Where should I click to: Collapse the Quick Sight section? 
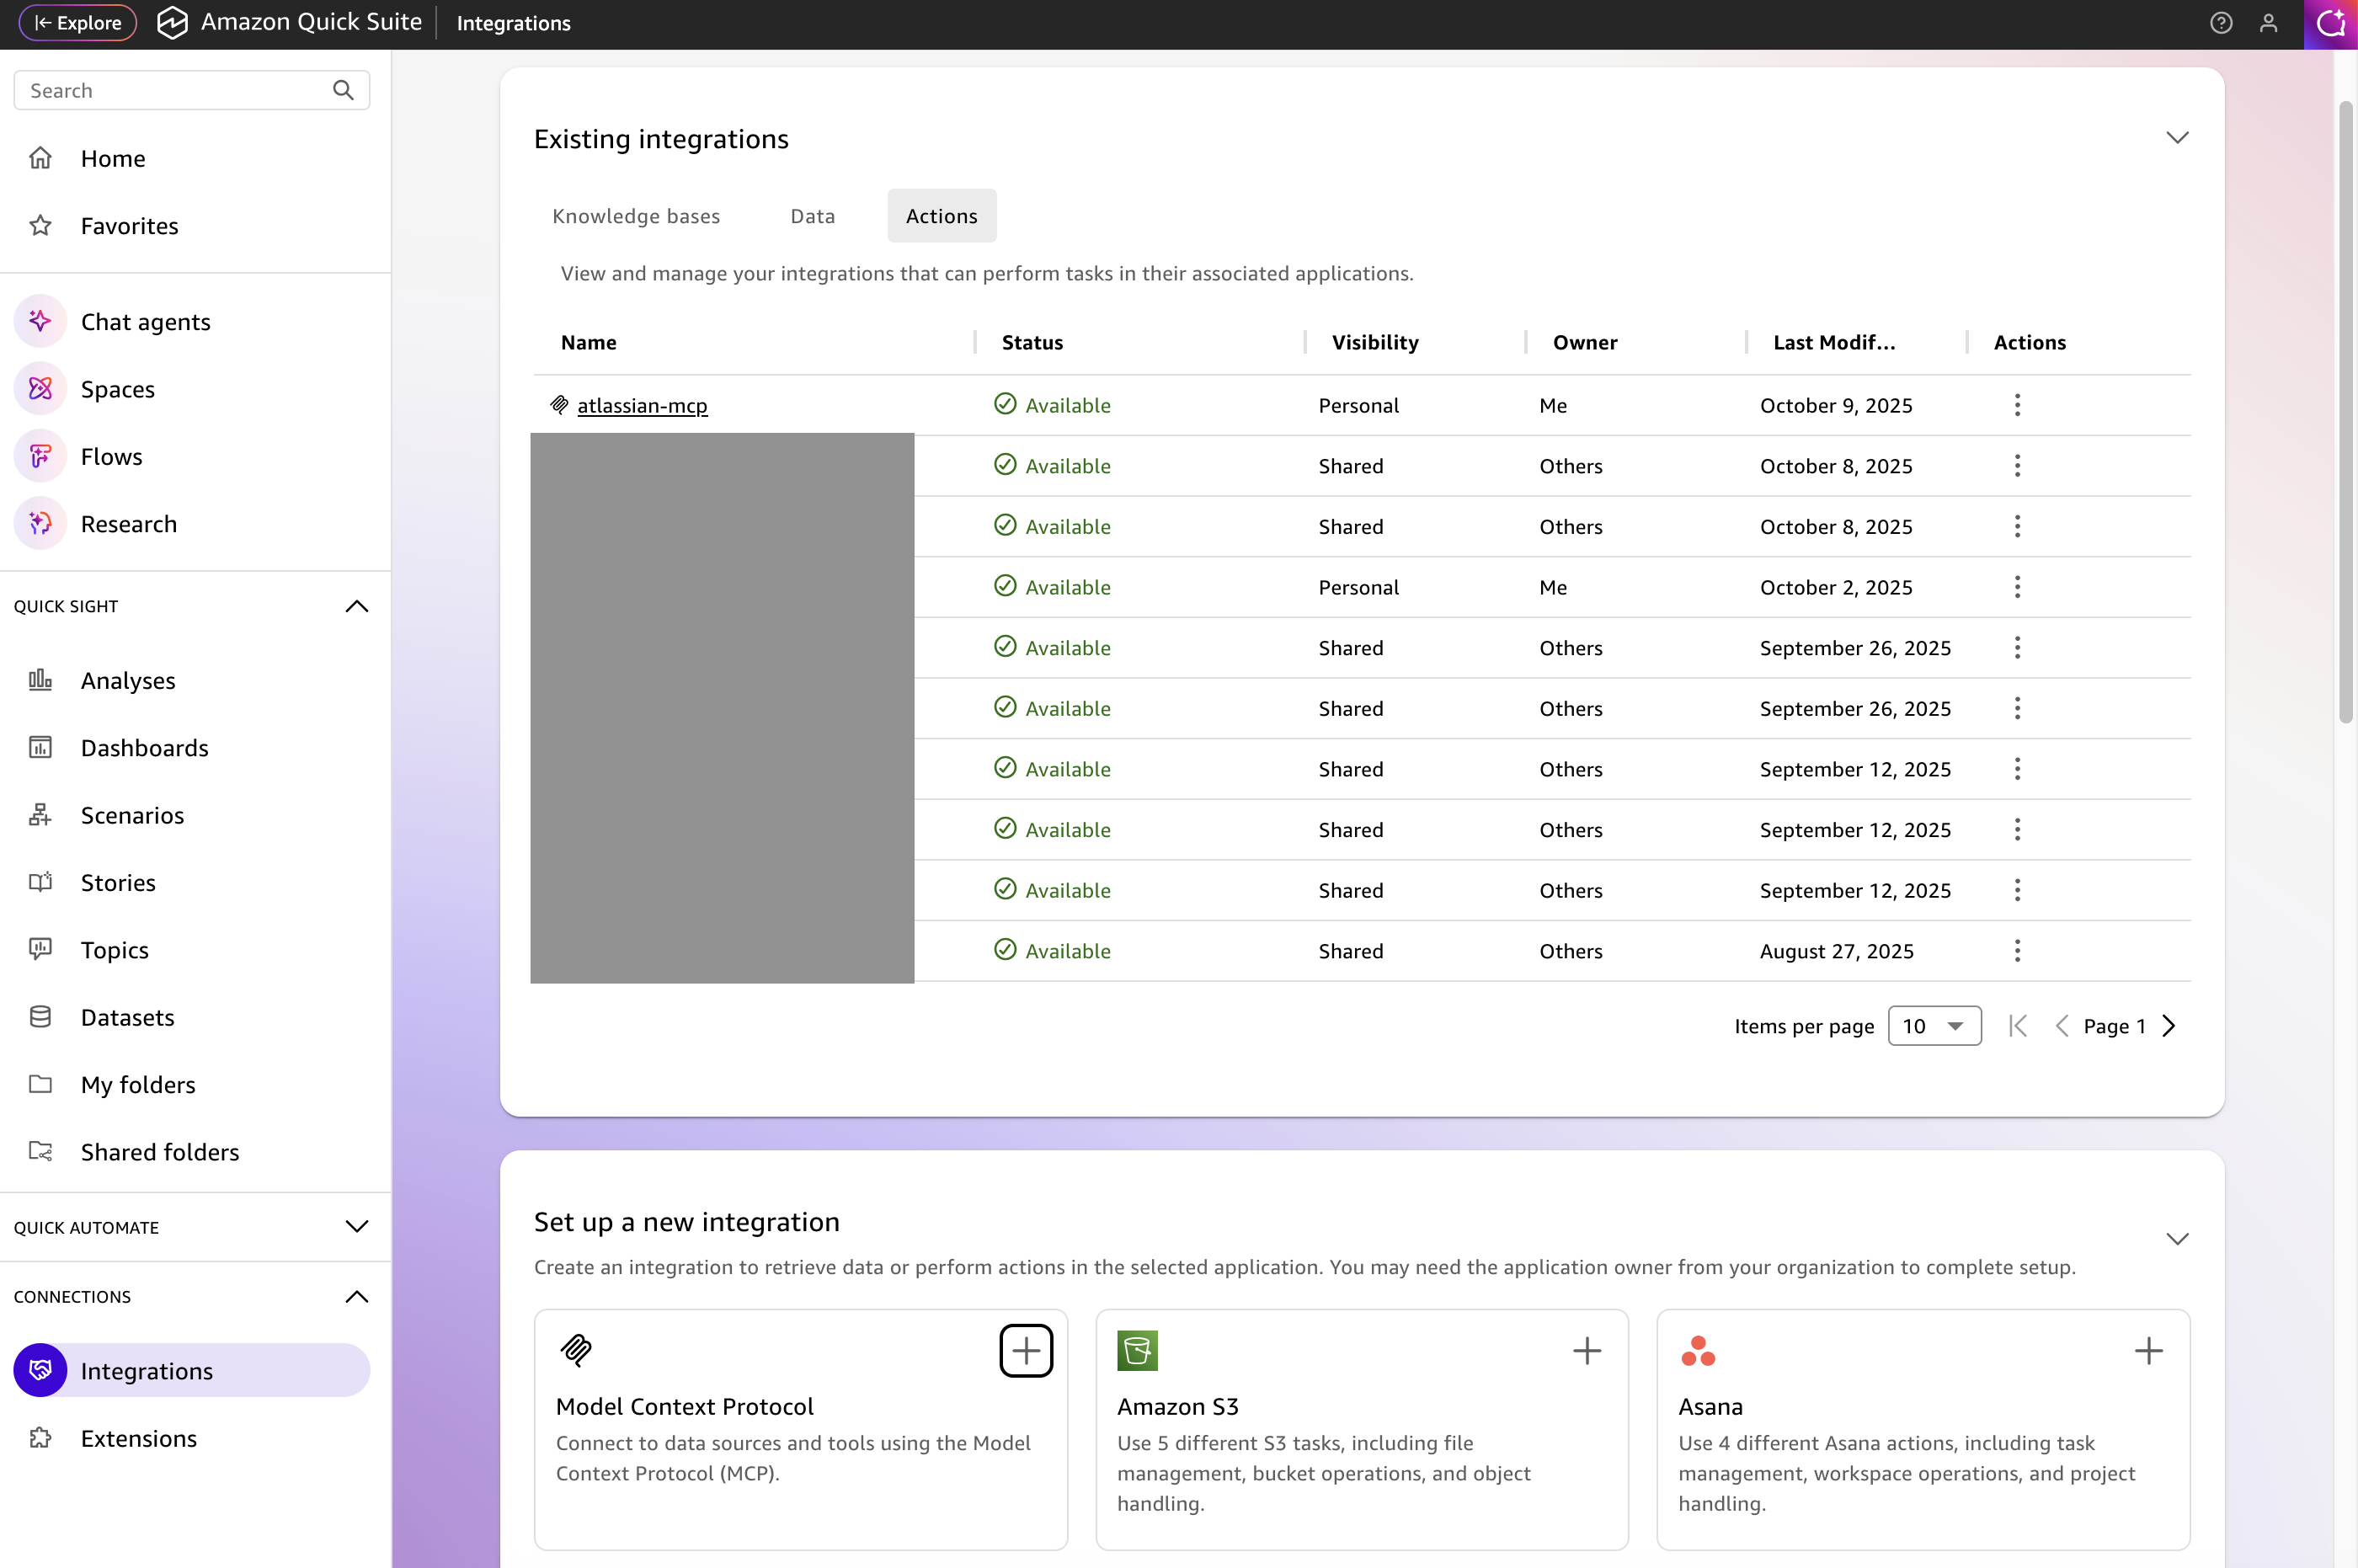point(356,606)
